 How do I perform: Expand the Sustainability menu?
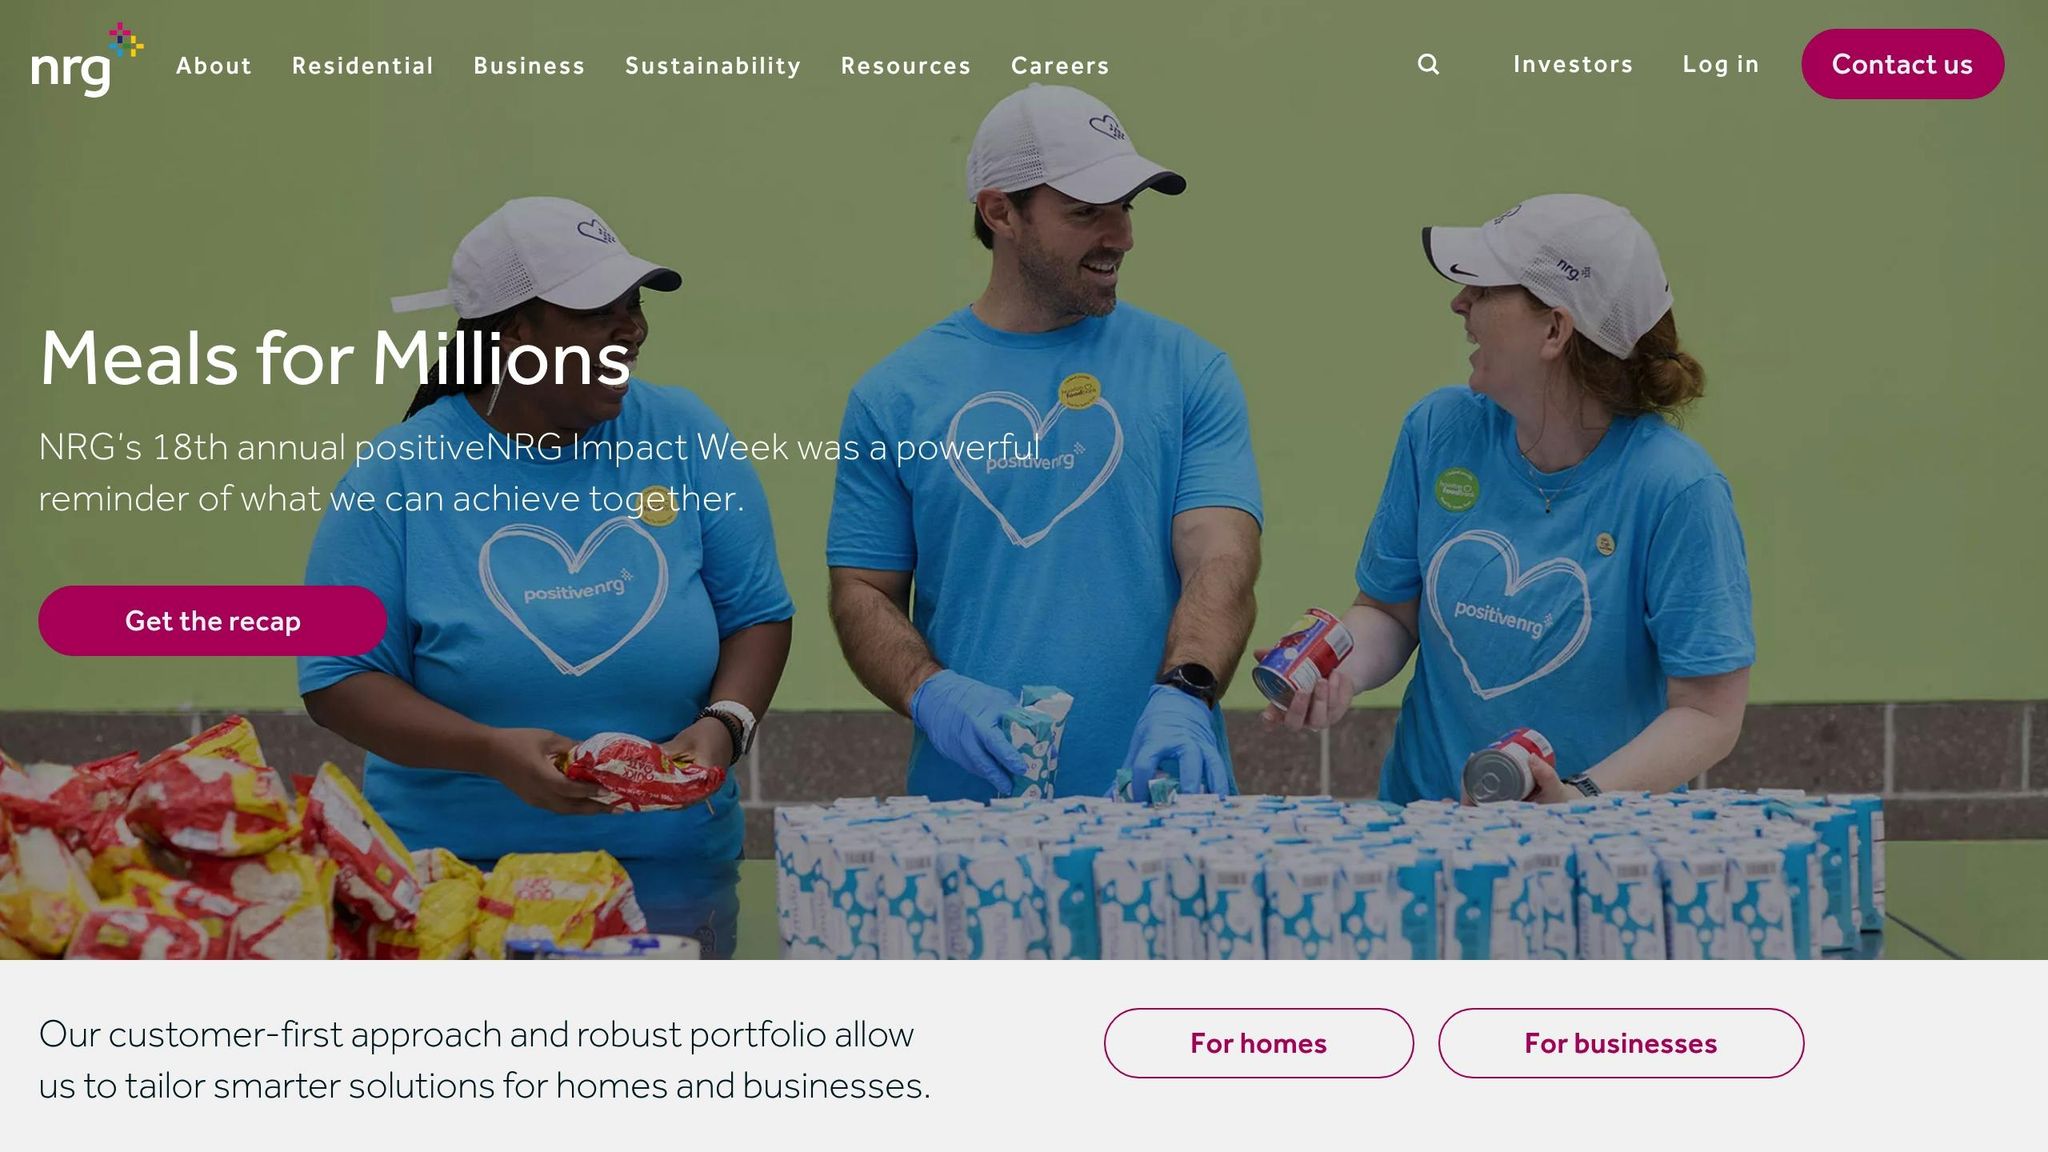tap(713, 66)
